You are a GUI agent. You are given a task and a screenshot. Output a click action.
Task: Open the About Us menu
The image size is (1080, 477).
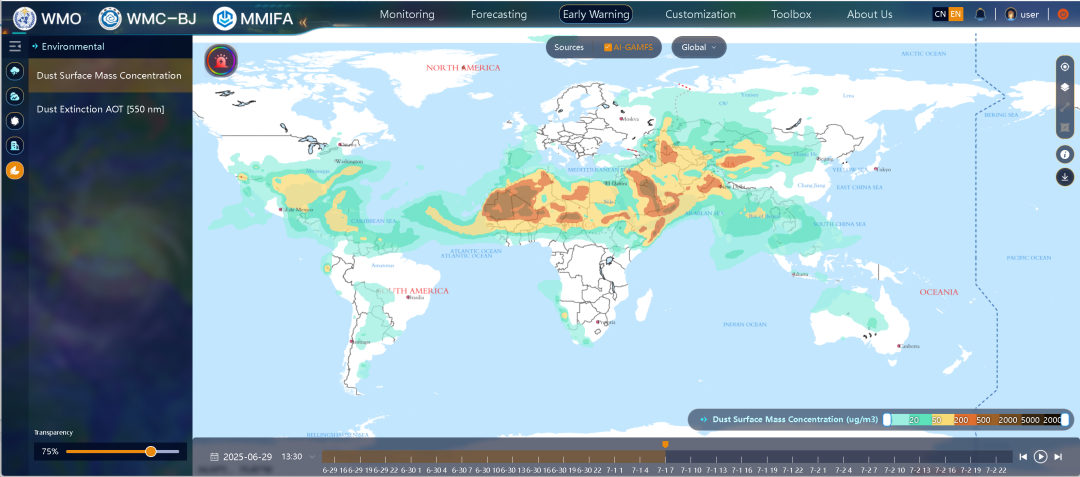point(869,14)
